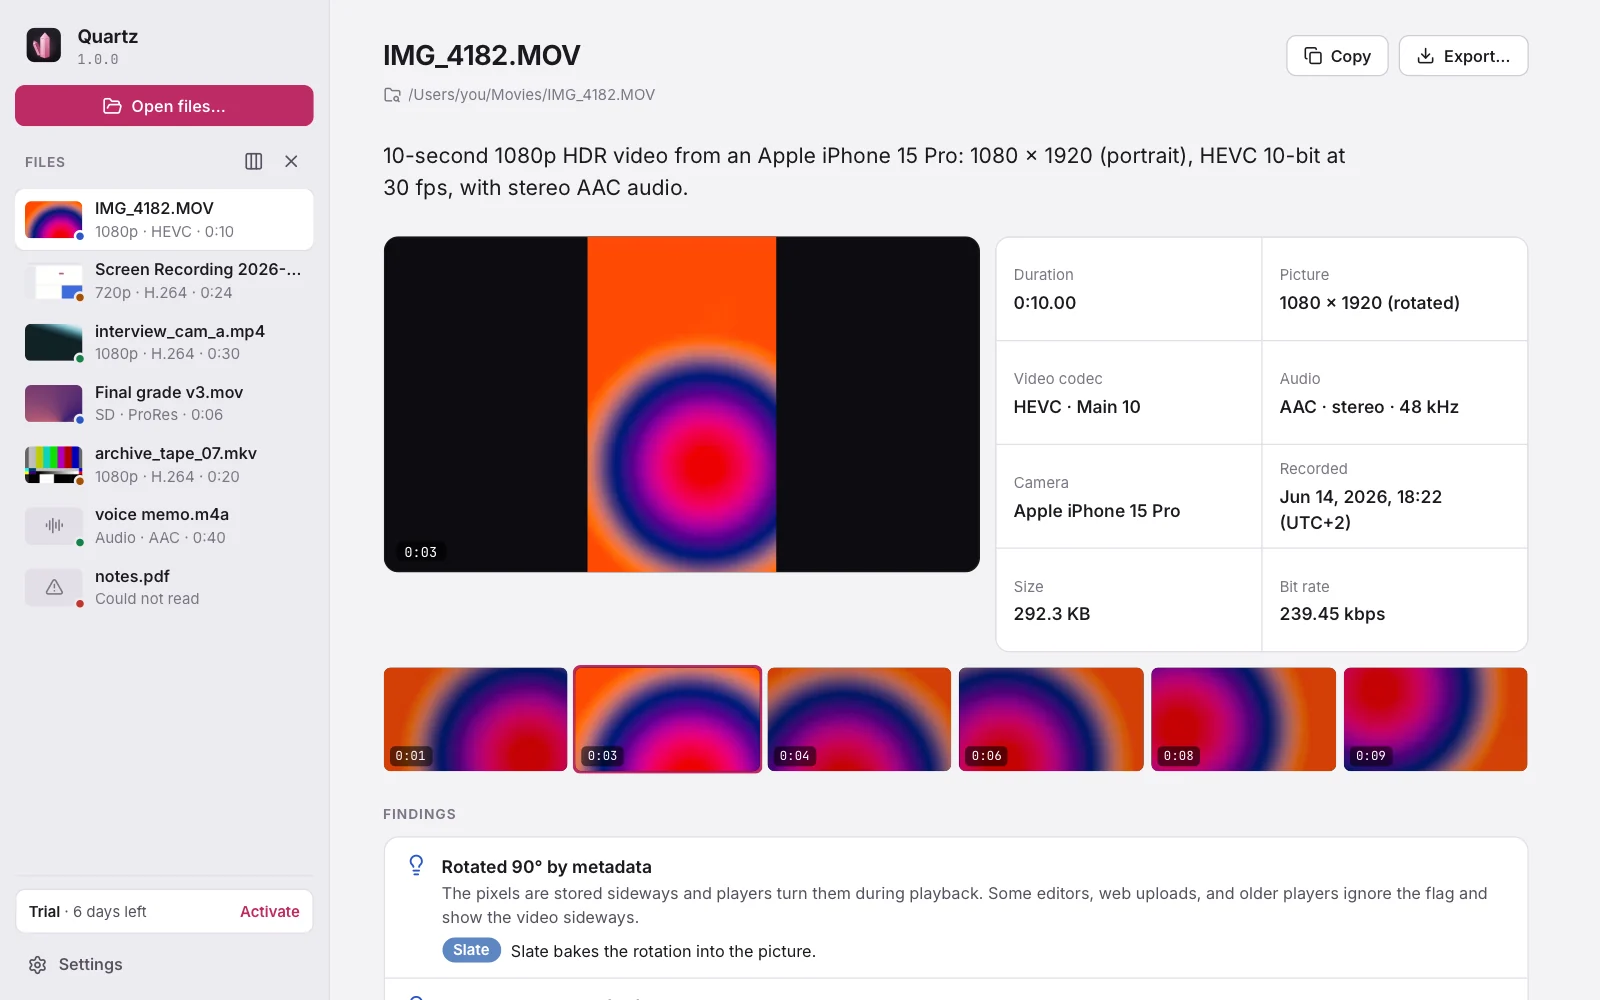The height and width of the screenshot is (1000, 1600).
Task: Click the Camera value Apple iPhone 15 Pro
Action: 1097,511
